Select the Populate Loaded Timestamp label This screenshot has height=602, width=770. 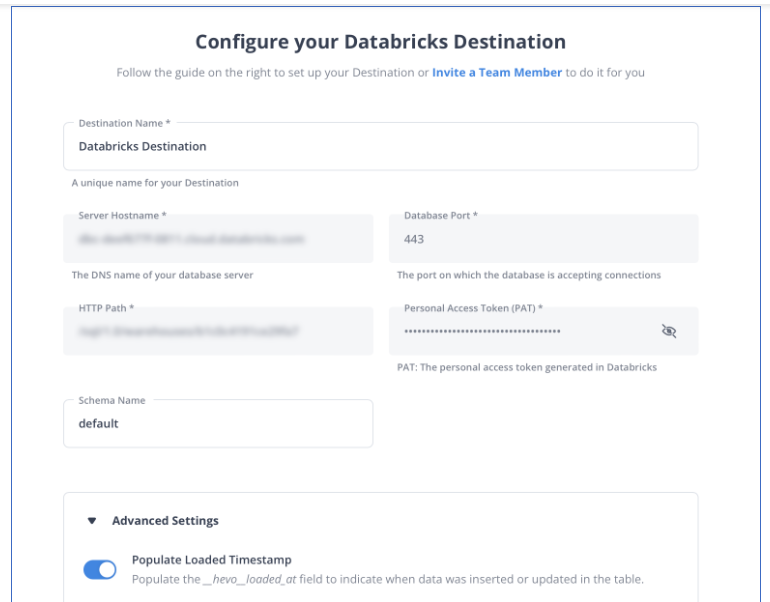pos(212,560)
